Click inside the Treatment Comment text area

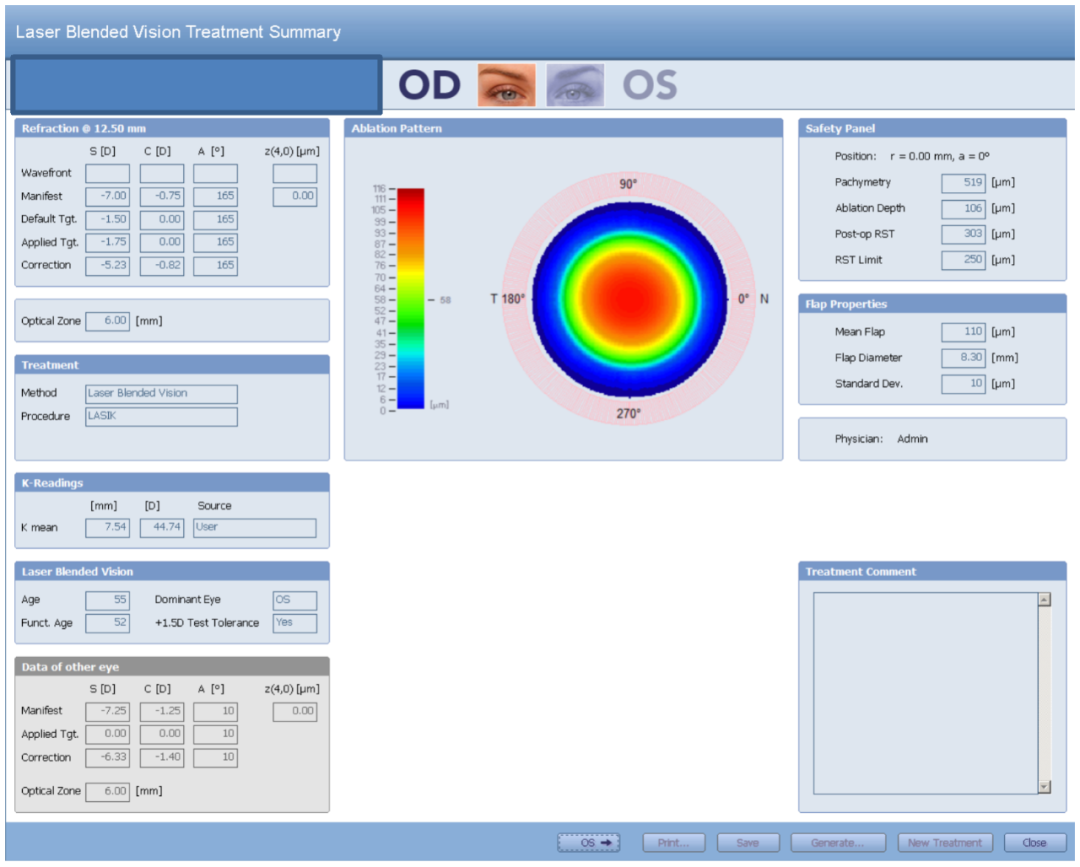pyautogui.click(x=924, y=692)
